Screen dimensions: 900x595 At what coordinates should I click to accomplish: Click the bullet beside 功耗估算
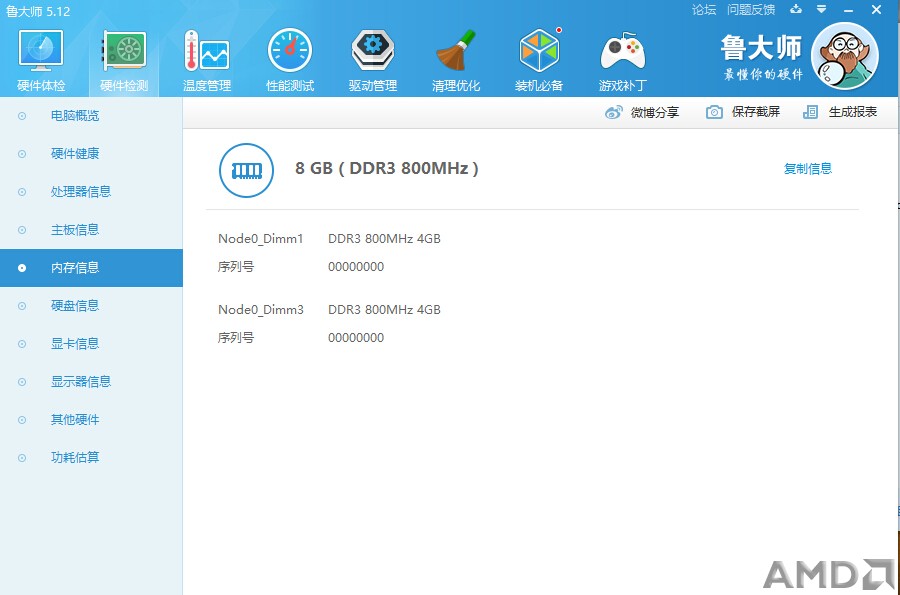point(22,458)
